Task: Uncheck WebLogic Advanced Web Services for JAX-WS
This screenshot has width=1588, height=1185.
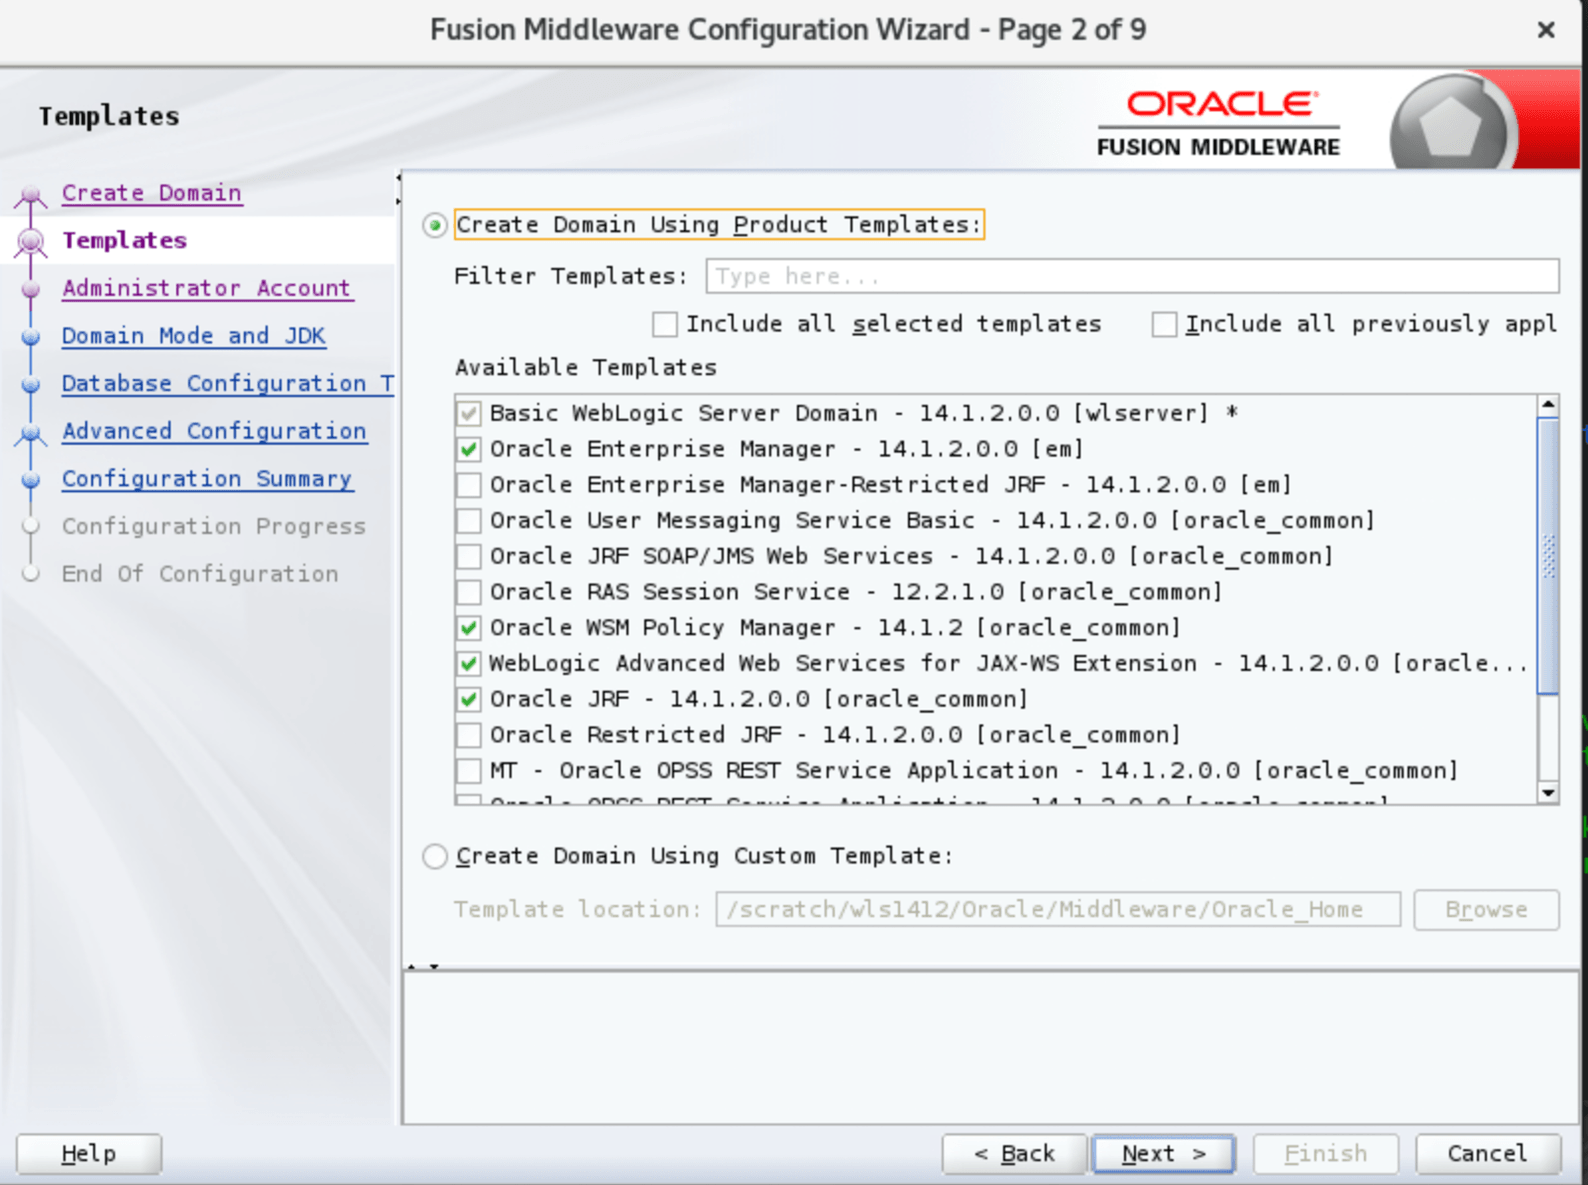Action: [x=468, y=664]
